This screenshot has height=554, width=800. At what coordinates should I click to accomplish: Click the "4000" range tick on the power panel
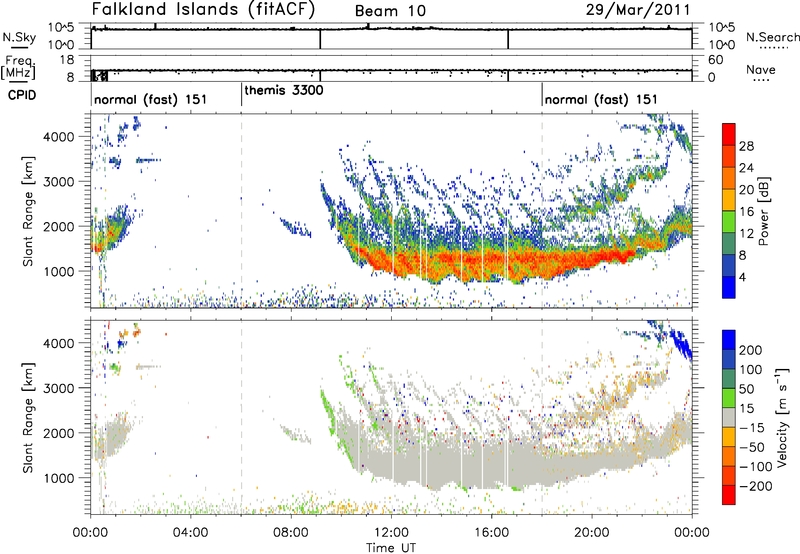coord(61,137)
